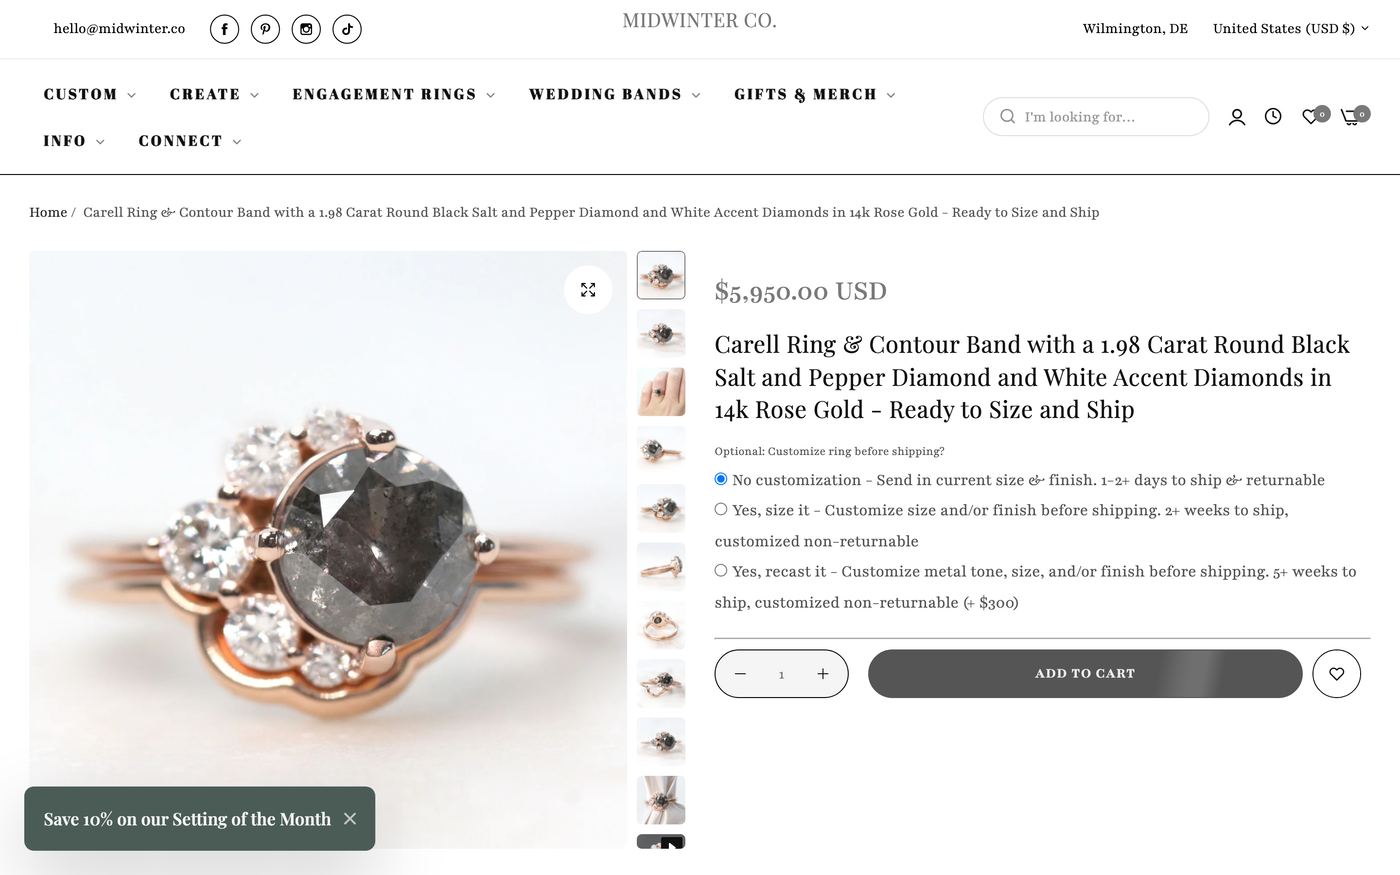1400x875 pixels.
Task: Open the Facebook social icon
Action: pos(224,29)
